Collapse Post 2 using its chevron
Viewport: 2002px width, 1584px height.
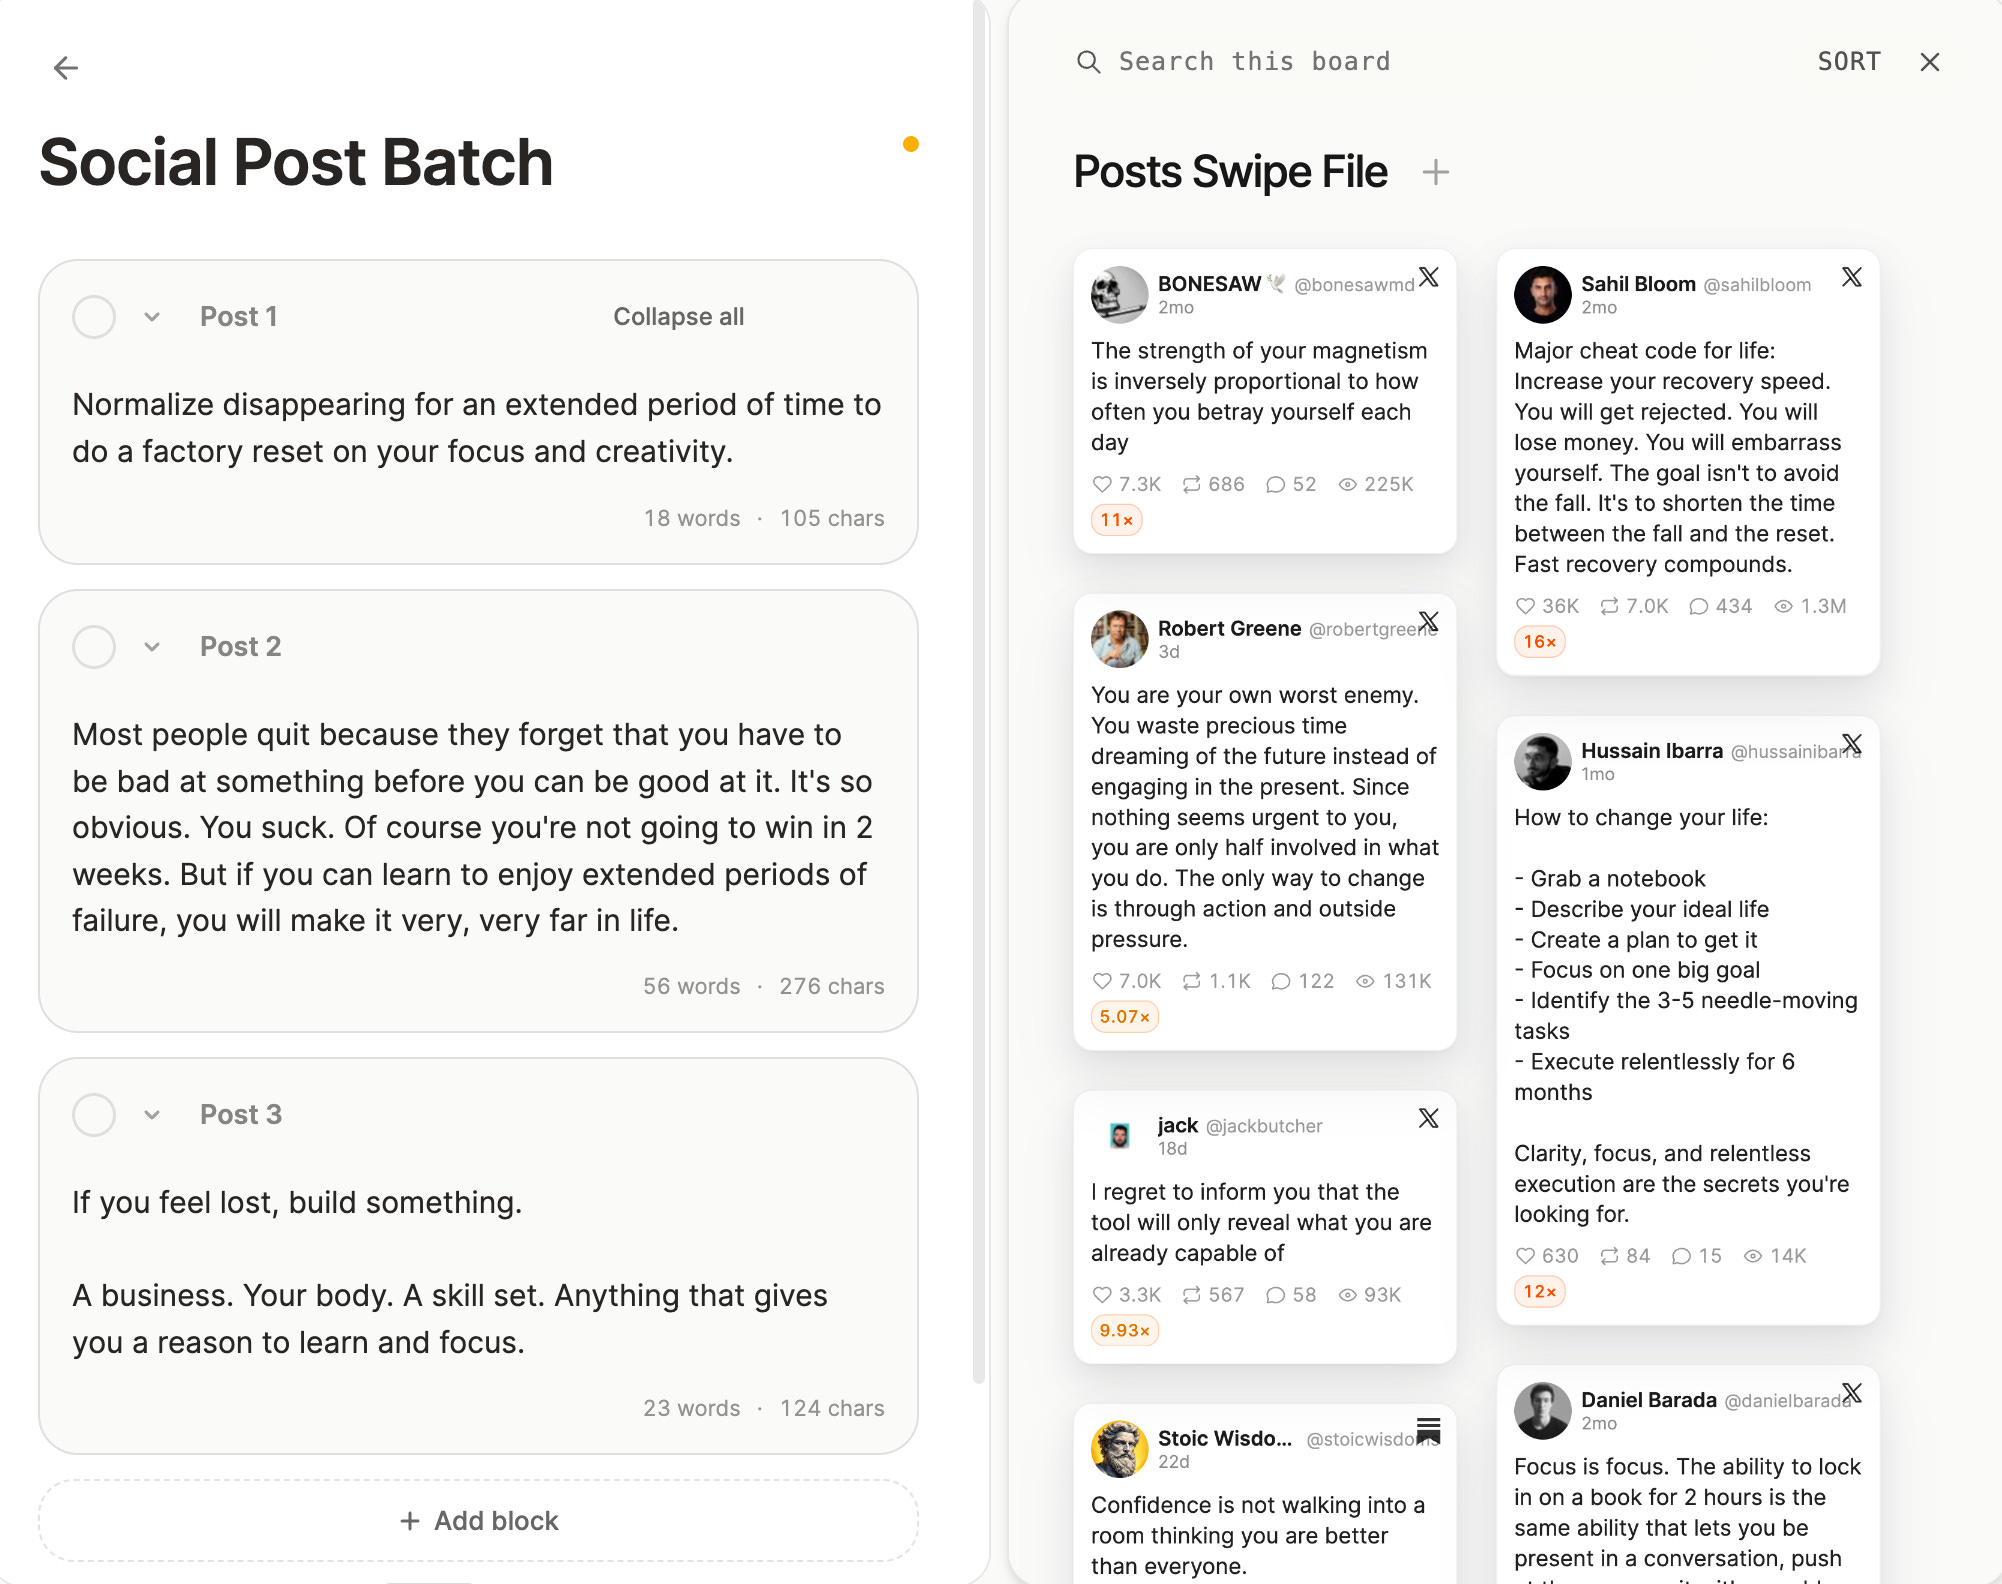pos(152,647)
